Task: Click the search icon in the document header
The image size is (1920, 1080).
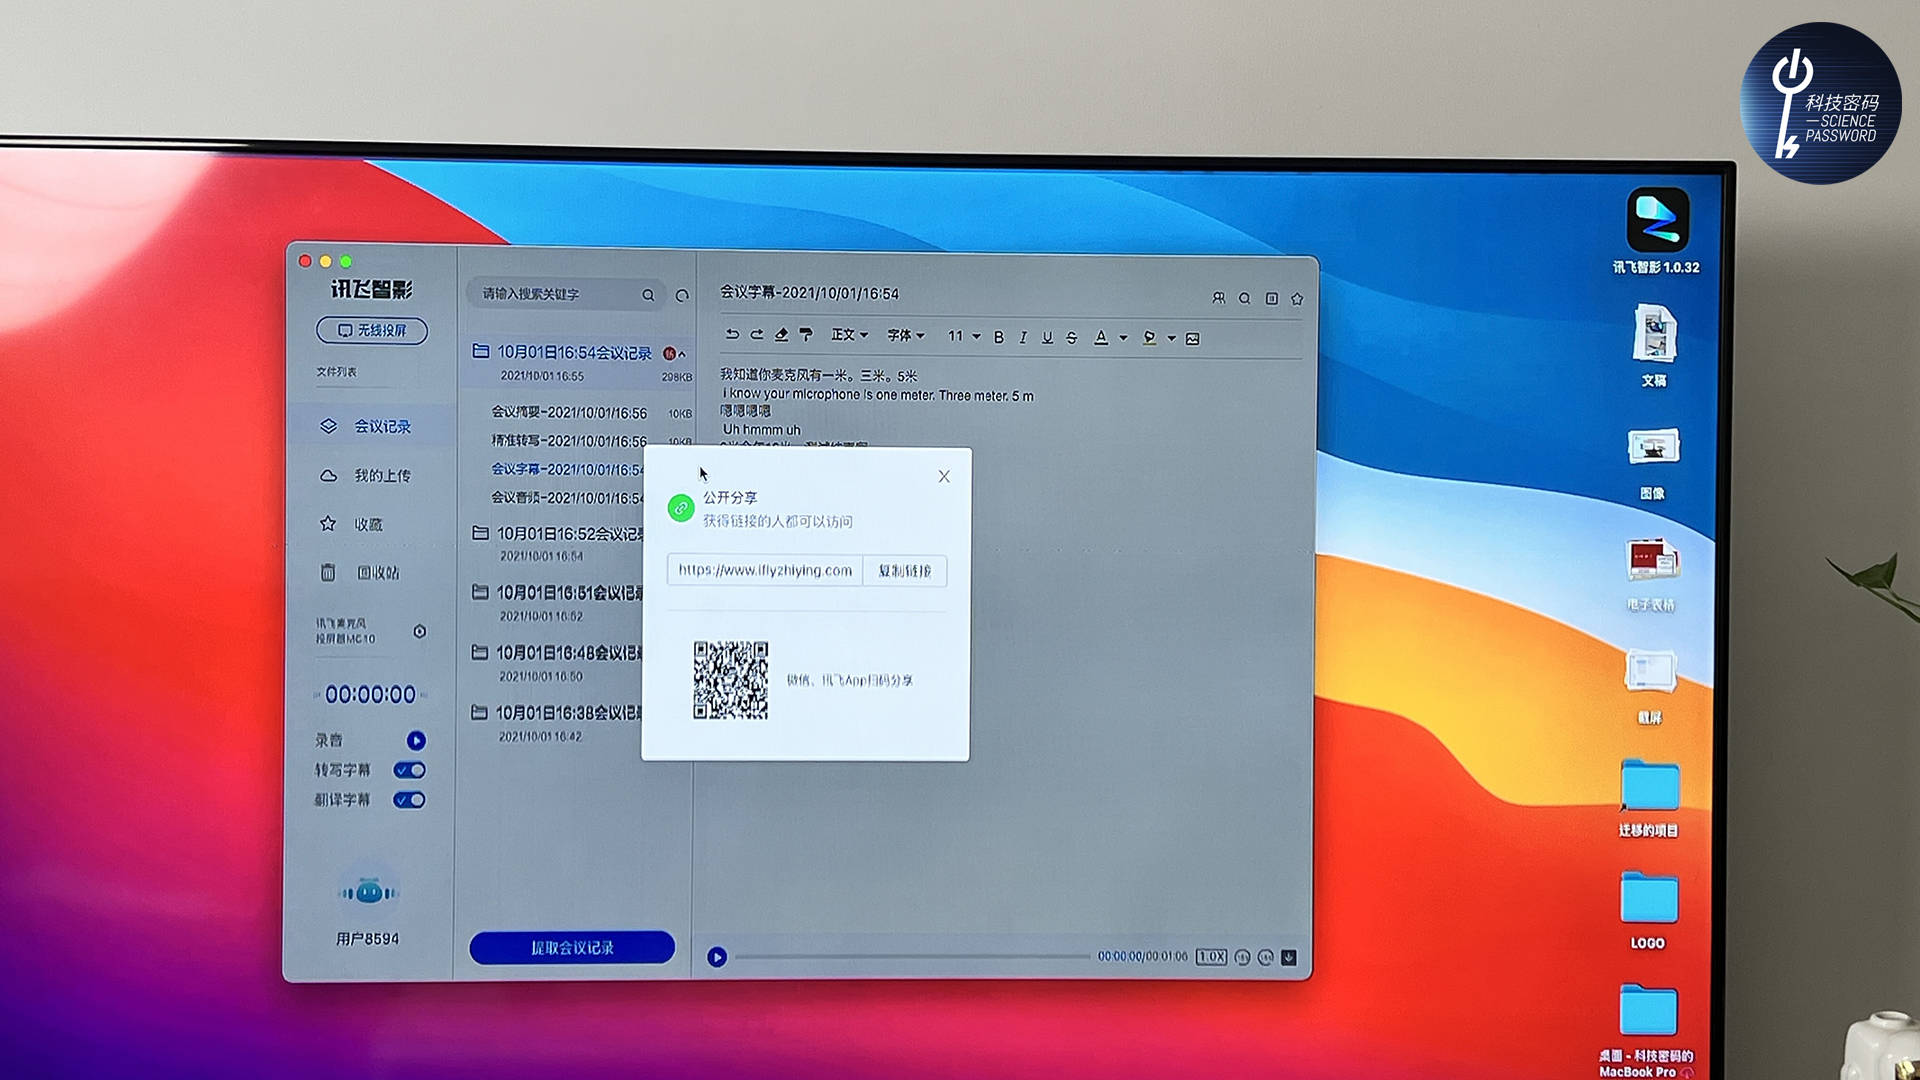Action: click(1245, 298)
